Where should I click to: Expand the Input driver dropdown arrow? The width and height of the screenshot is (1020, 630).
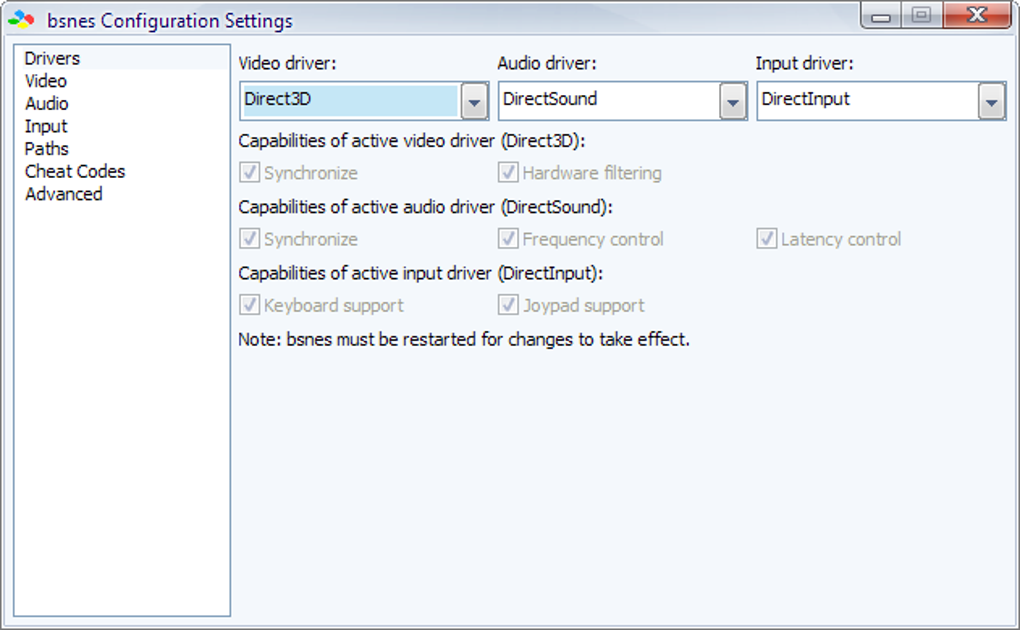tap(991, 102)
